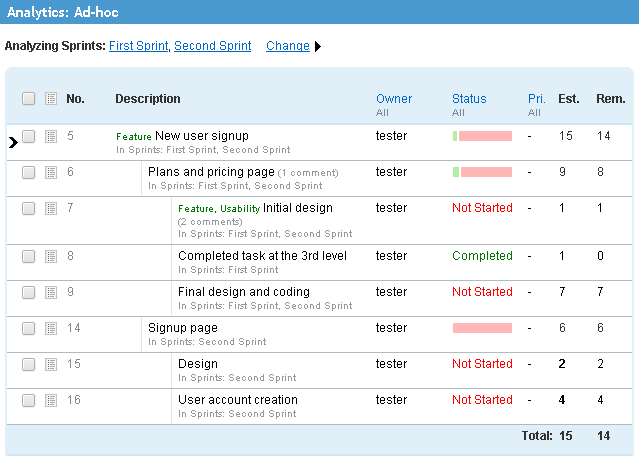The width and height of the screenshot is (639, 465).
Task: Toggle the select-all checkbox in header
Action: click(29, 98)
